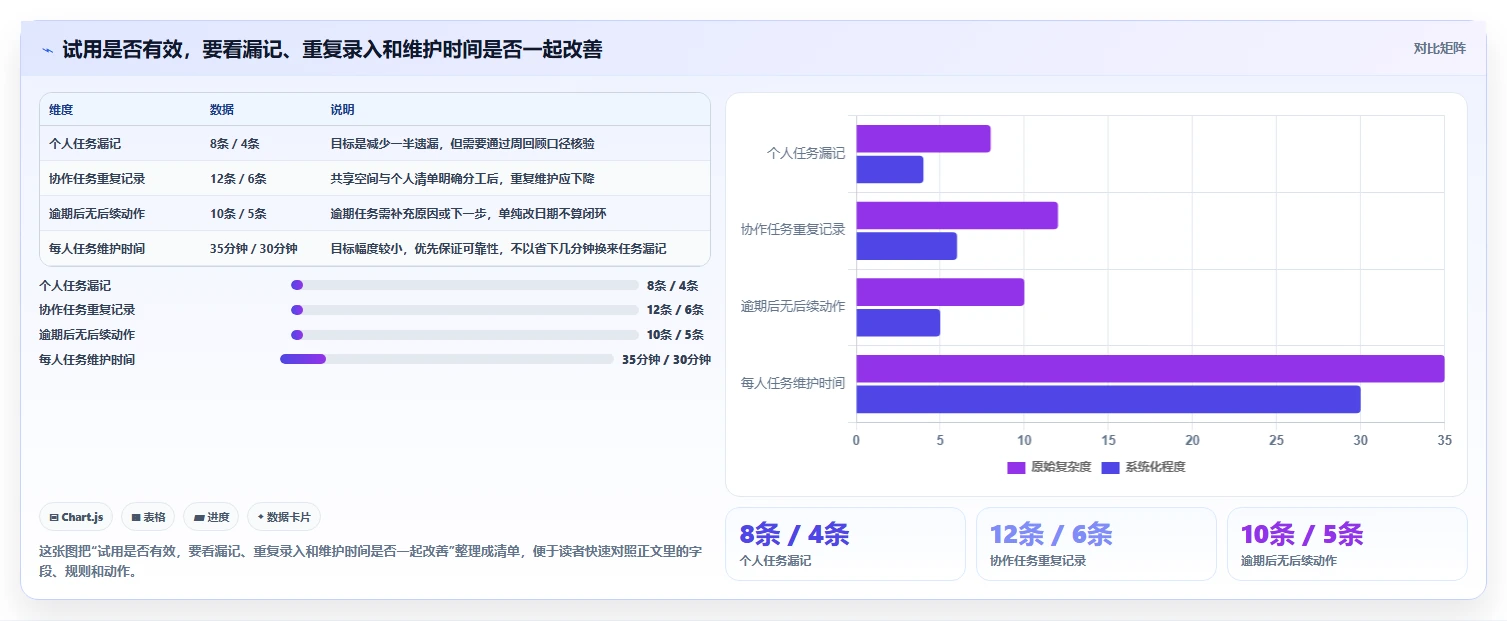Image resolution: width=1507 pixels, height=621 pixels.
Task: Toggle the 系统化程度 legend swatch
Action: 1110,467
